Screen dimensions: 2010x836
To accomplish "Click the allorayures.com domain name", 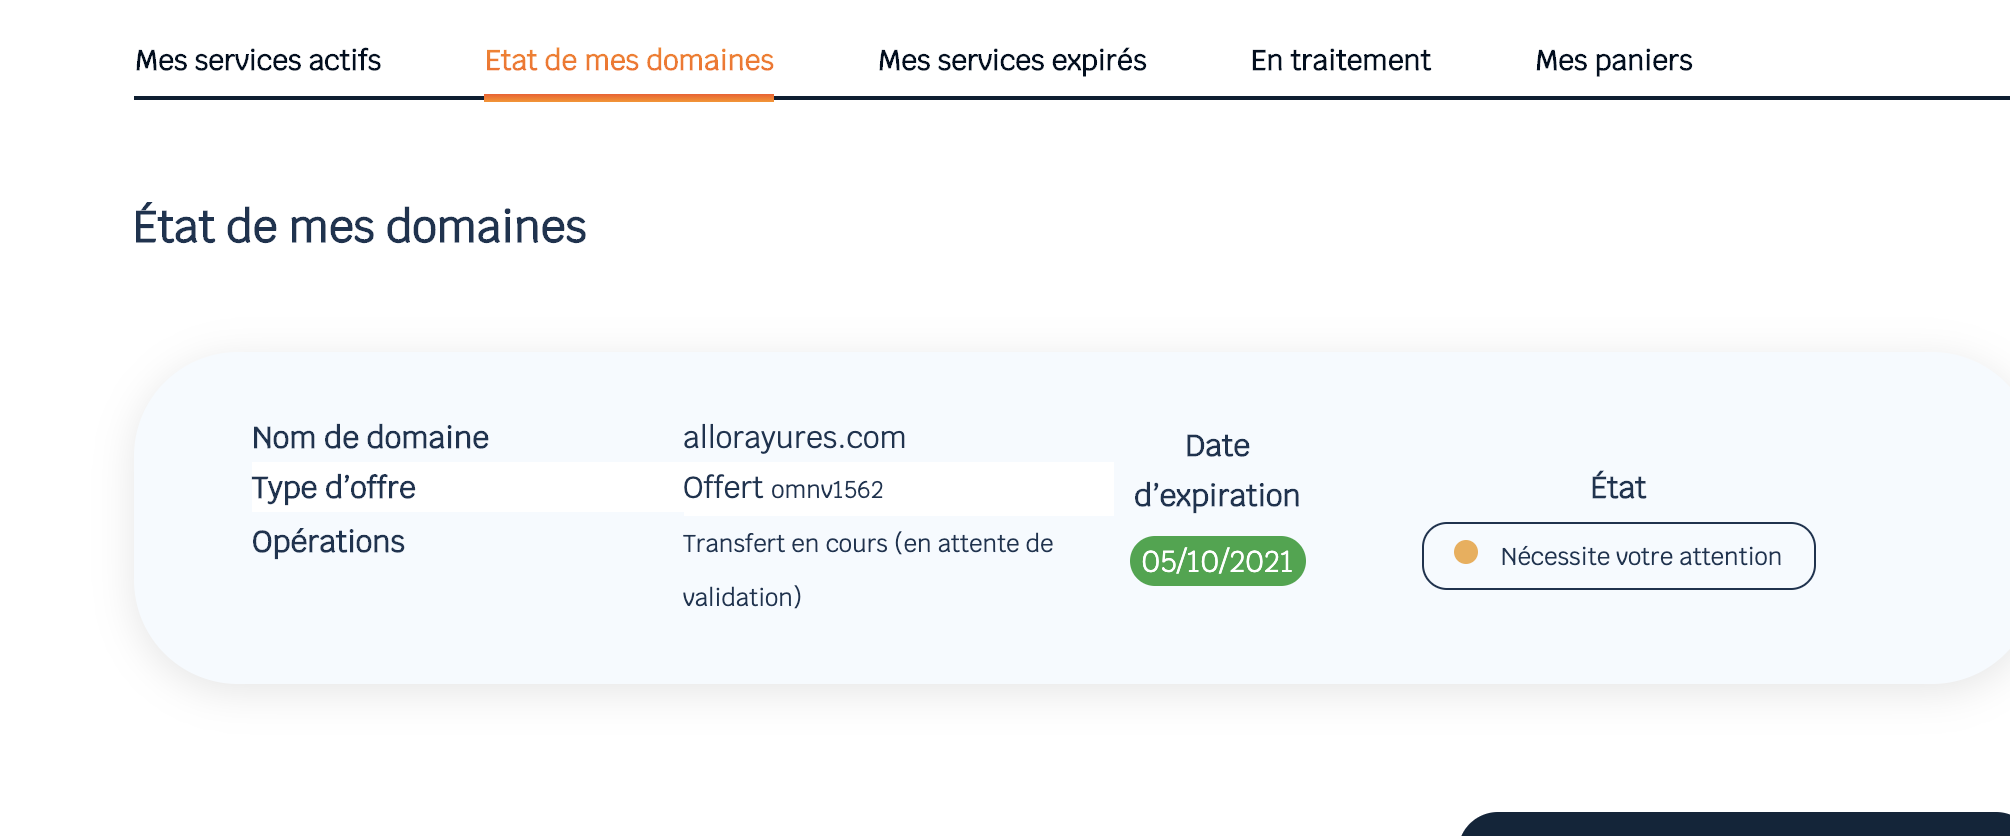I will [x=794, y=437].
